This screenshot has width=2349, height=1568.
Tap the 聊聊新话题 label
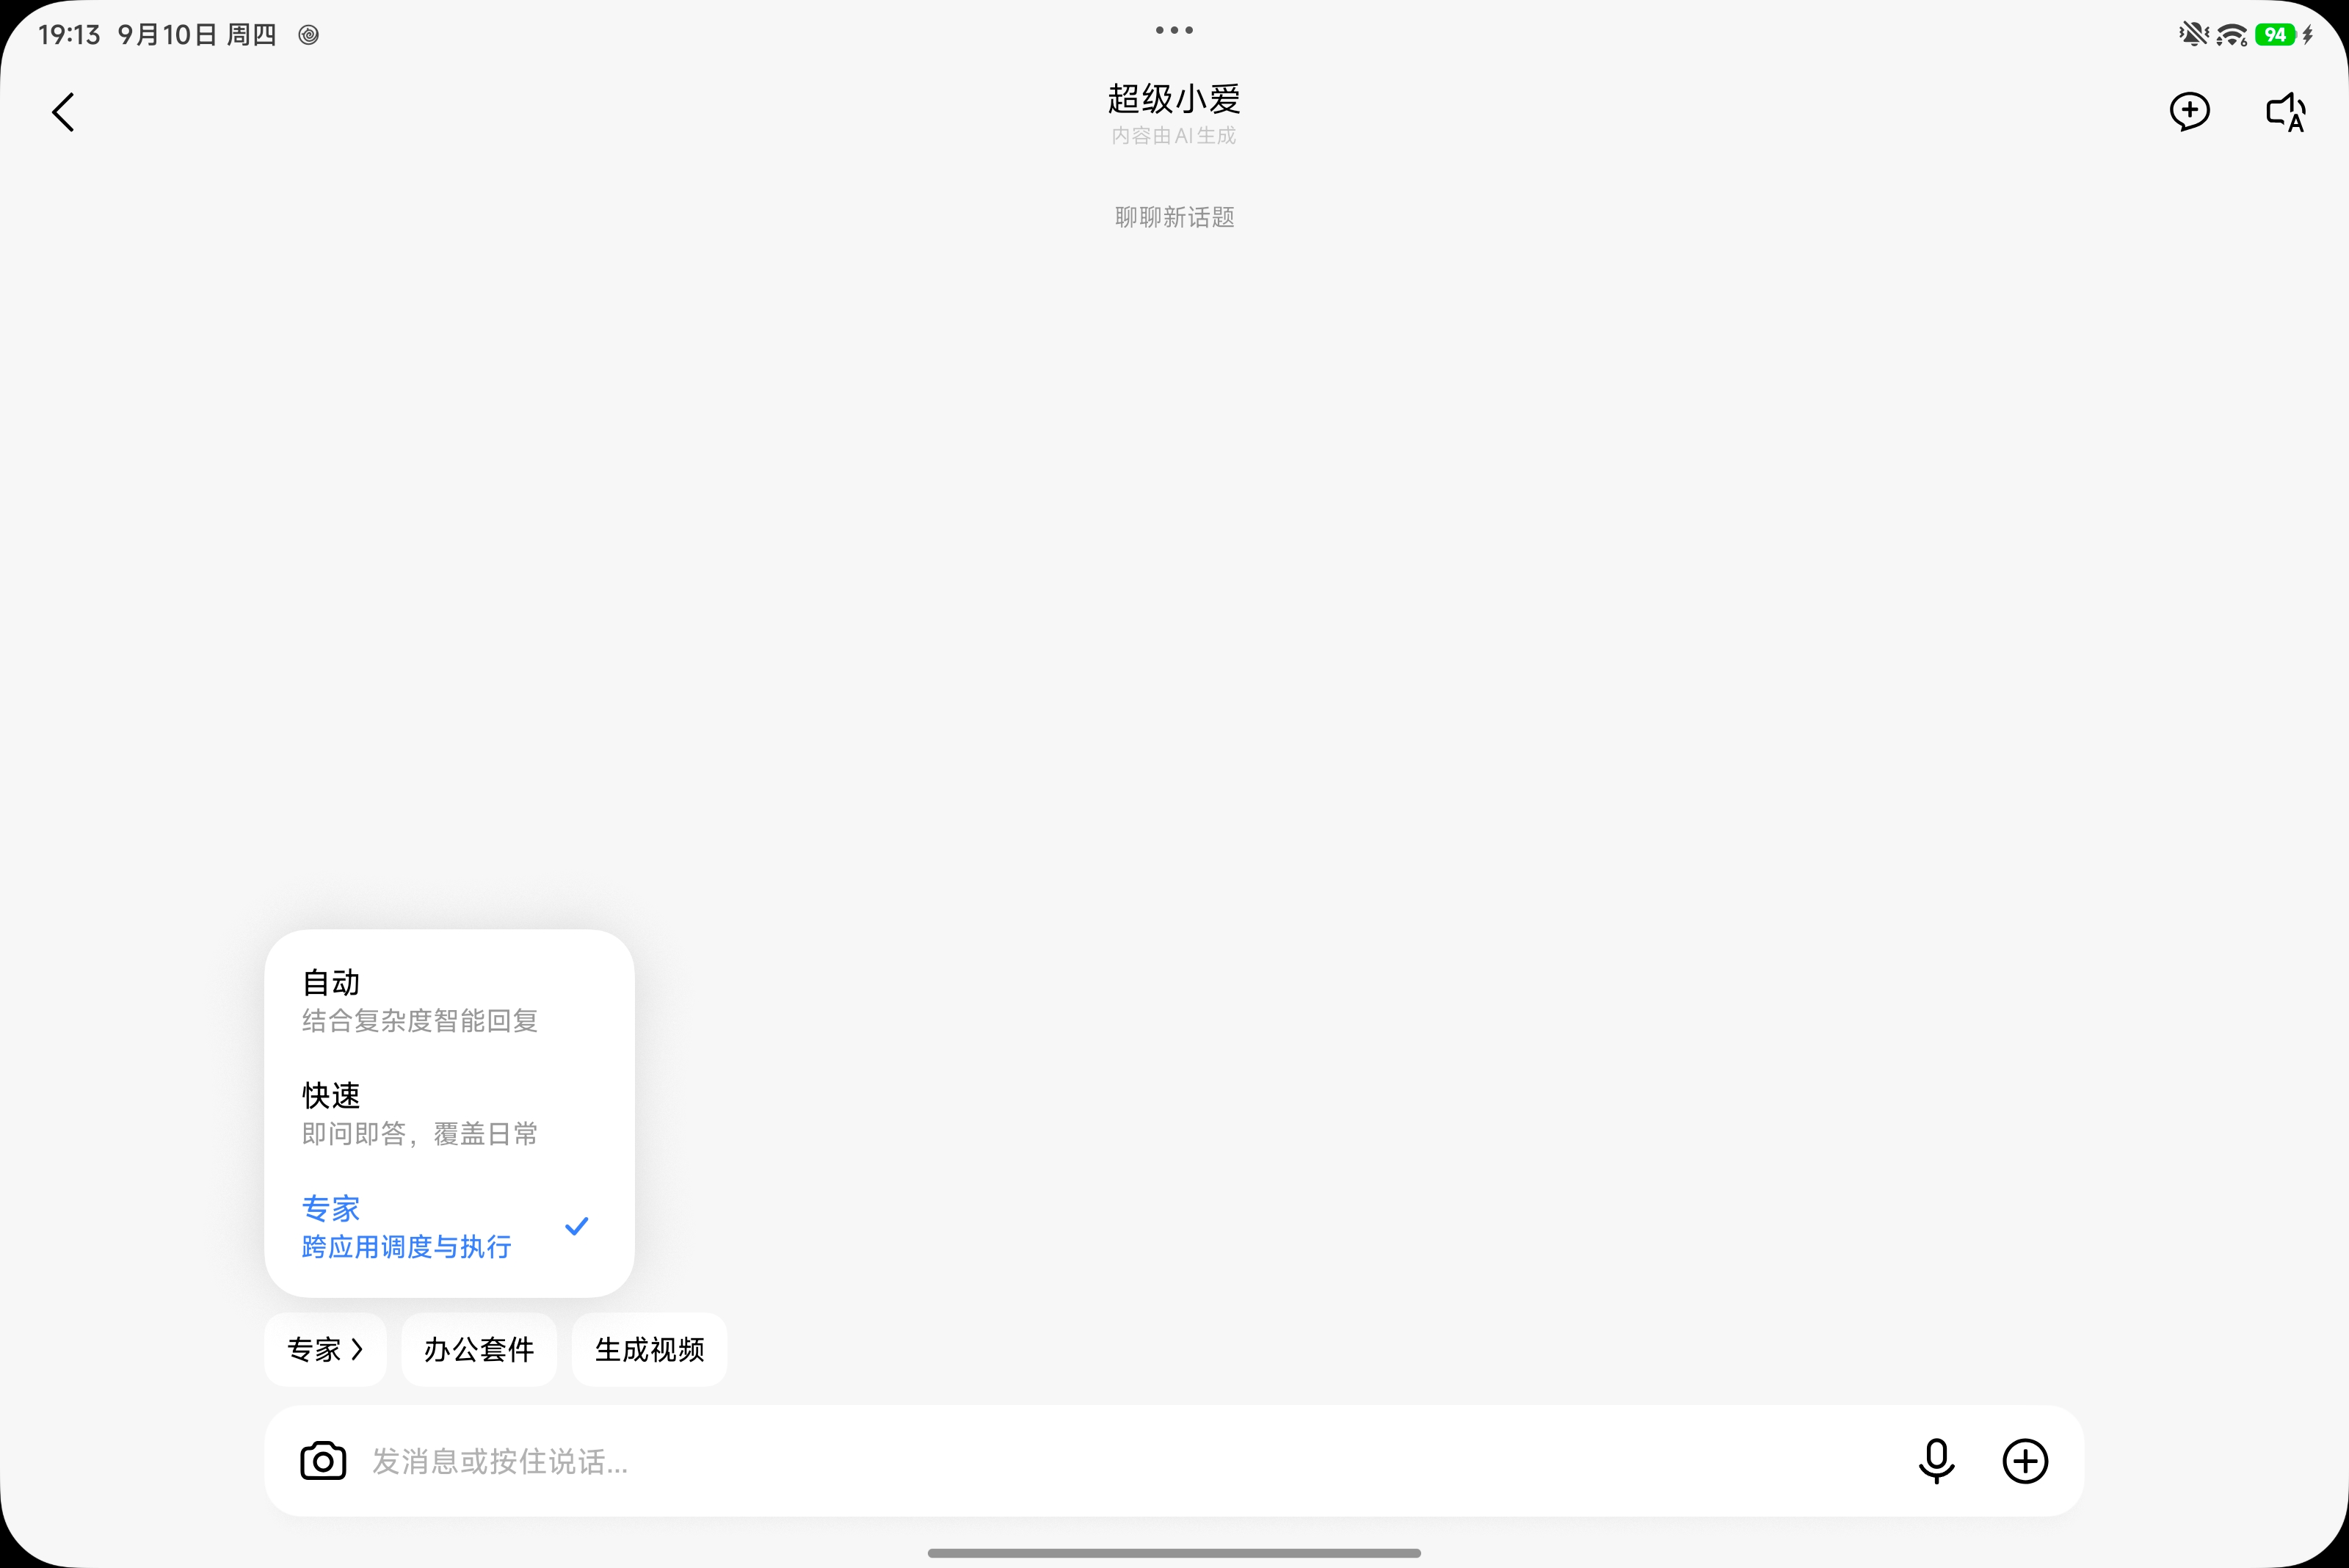[x=1174, y=217]
